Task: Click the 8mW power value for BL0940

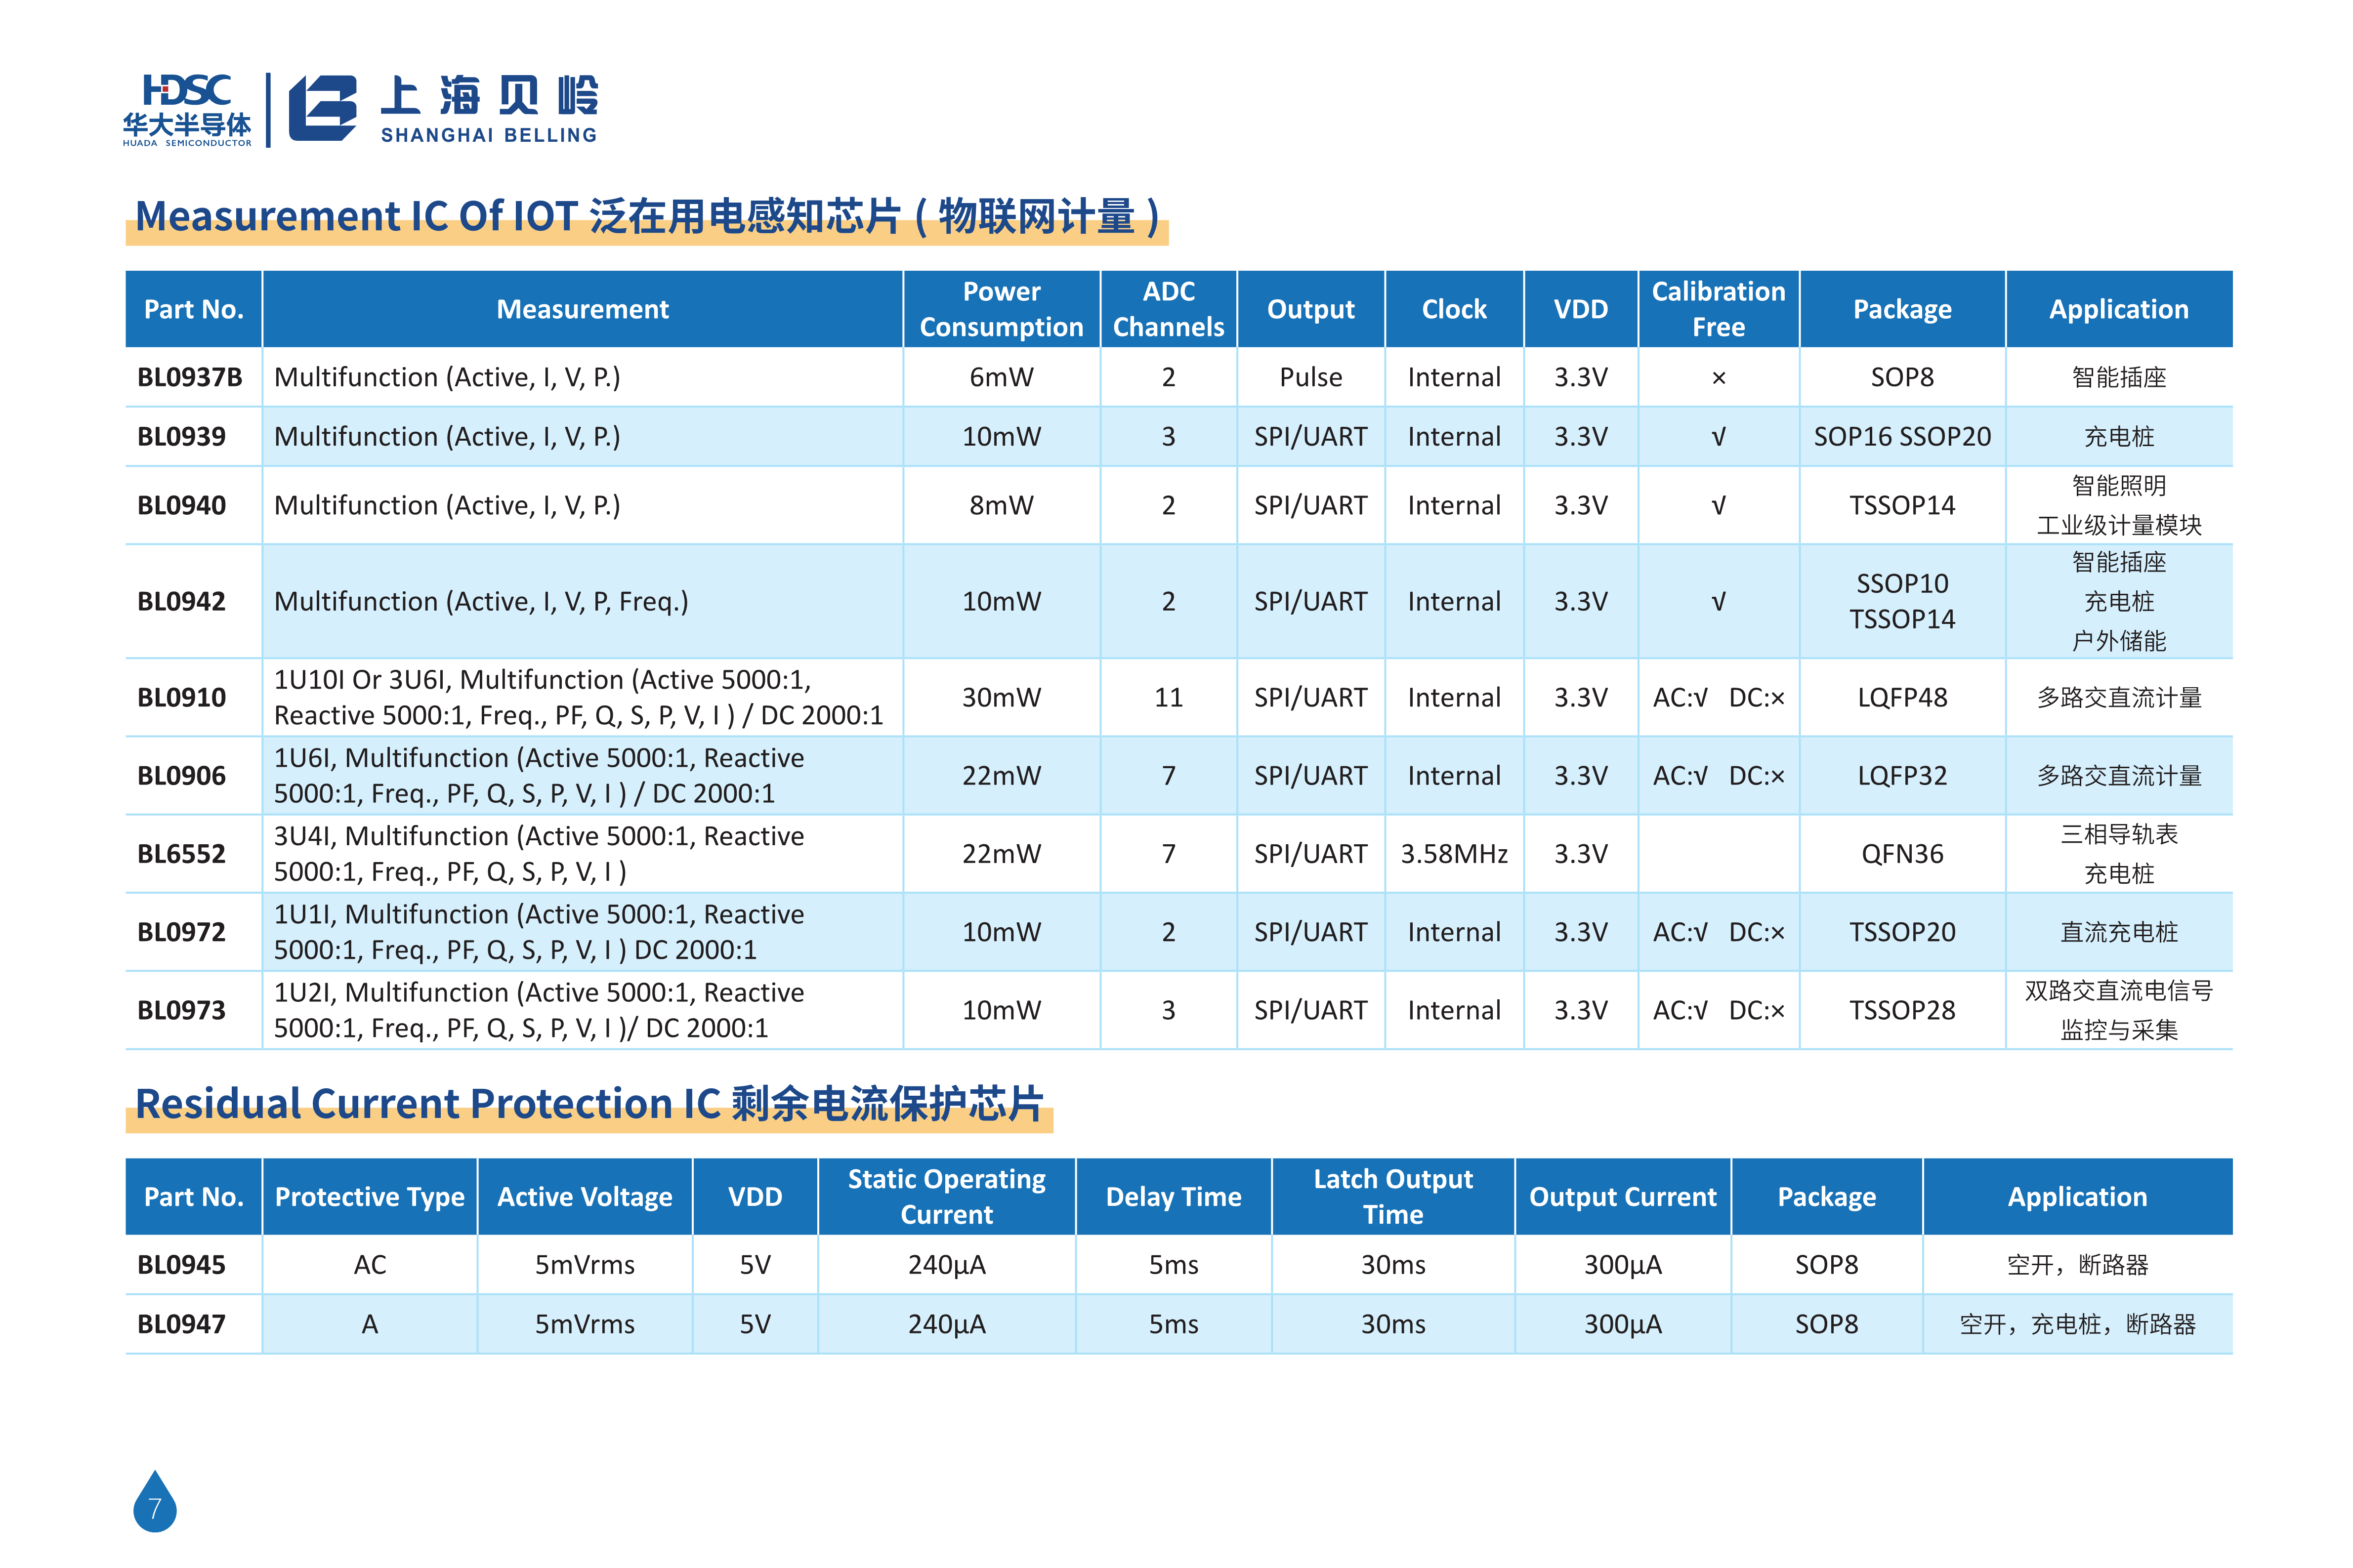Action: [1001, 505]
